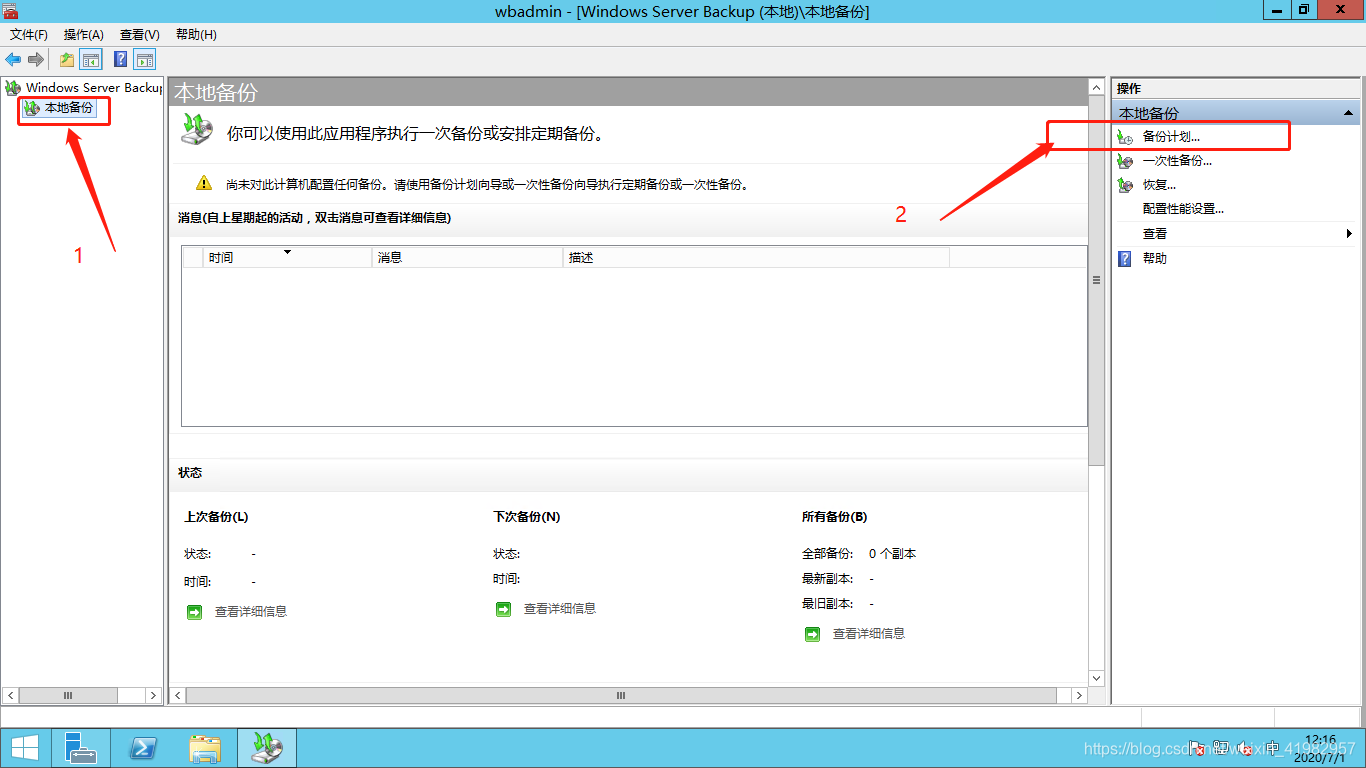1366x768 pixels.
Task: Open File Explorer from the taskbar
Action: (x=205, y=748)
